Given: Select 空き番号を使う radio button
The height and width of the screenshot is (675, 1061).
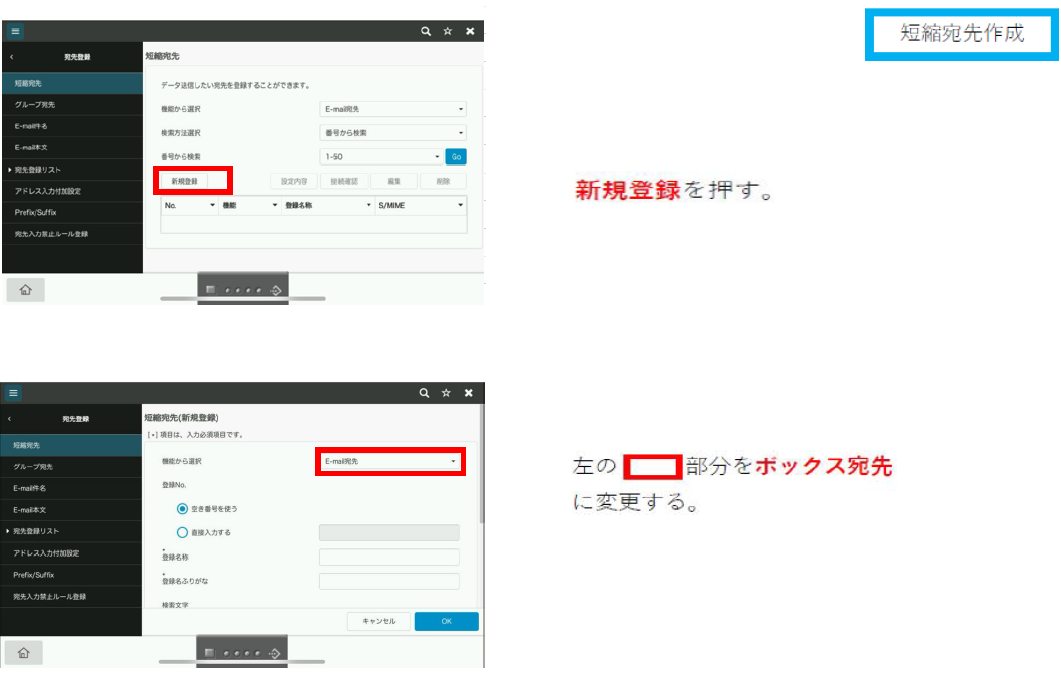Looking at the screenshot, I should coord(183,508).
